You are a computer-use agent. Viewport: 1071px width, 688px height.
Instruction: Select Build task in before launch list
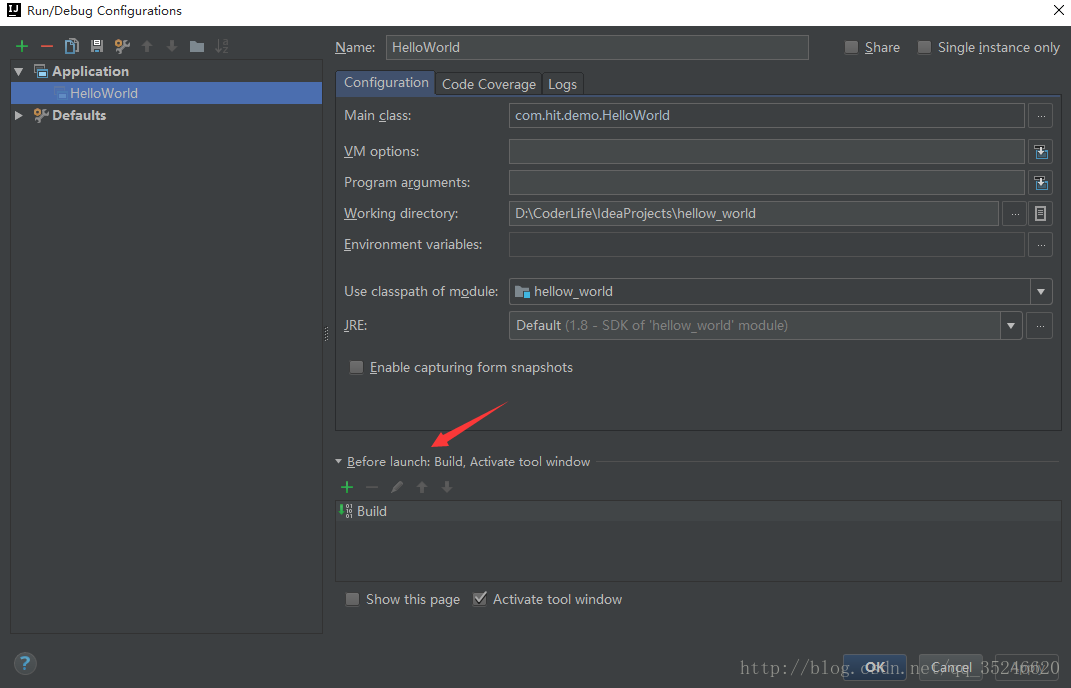point(698,511)
